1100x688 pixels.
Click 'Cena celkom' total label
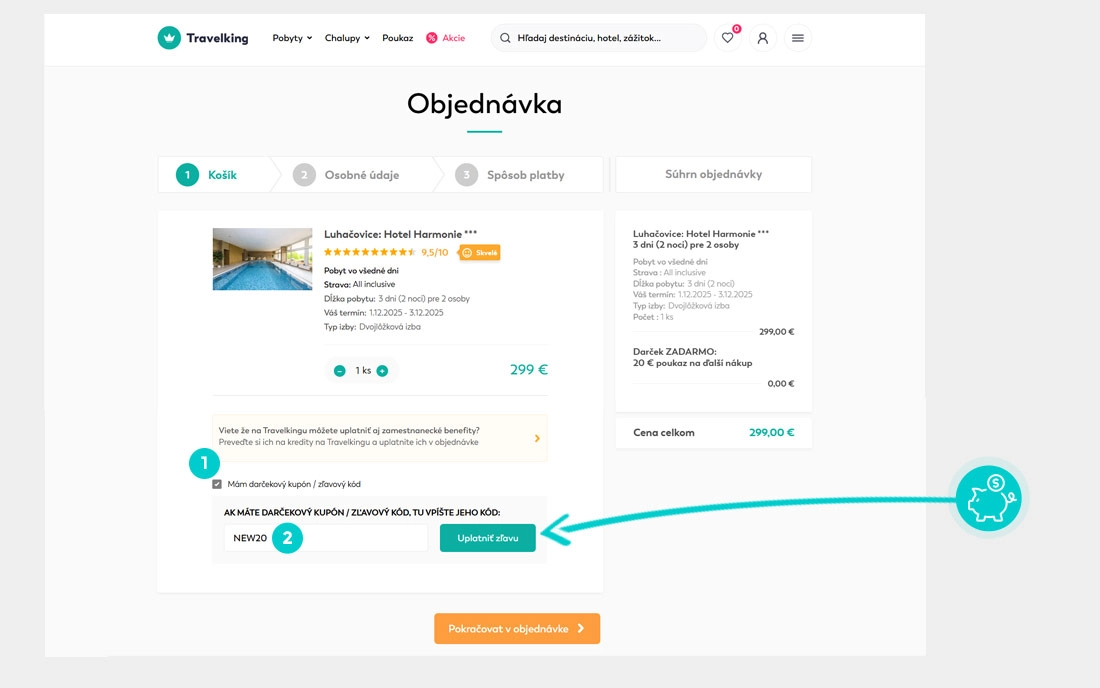tap(664, 433)
